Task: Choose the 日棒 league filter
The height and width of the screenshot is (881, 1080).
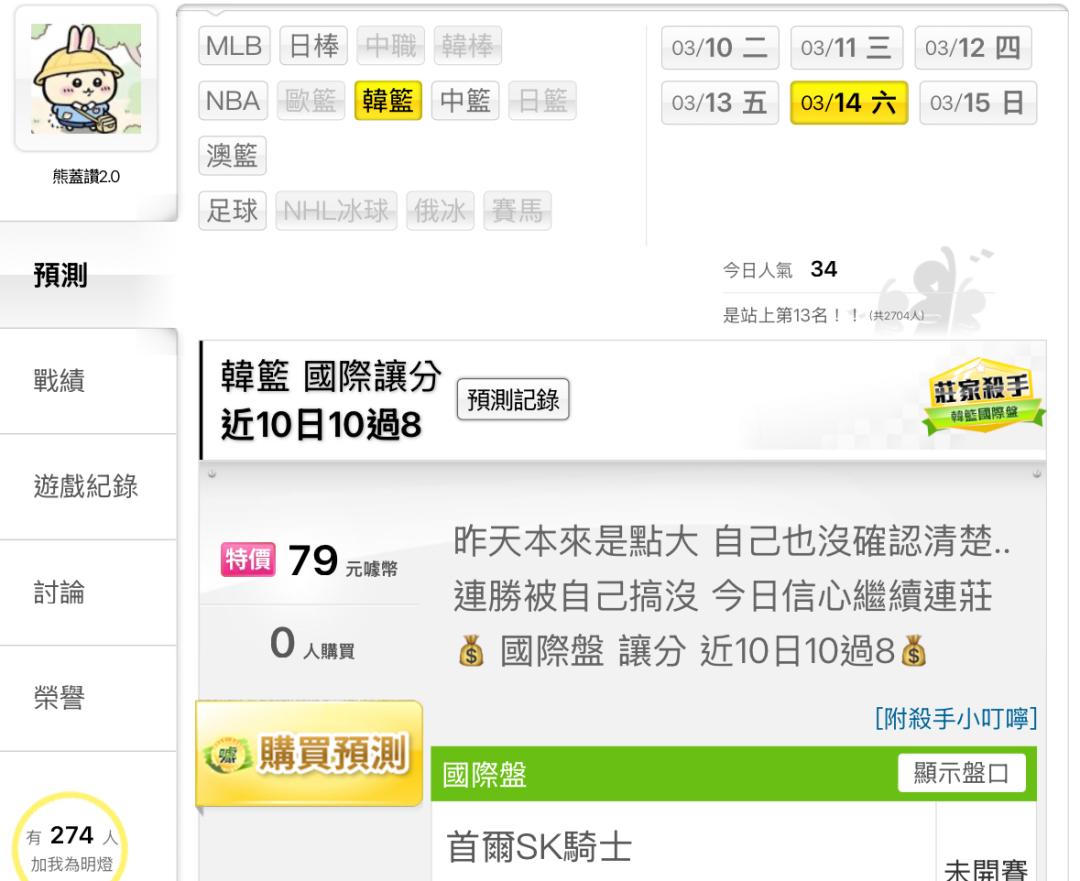Action: click(x=313, y=45)
